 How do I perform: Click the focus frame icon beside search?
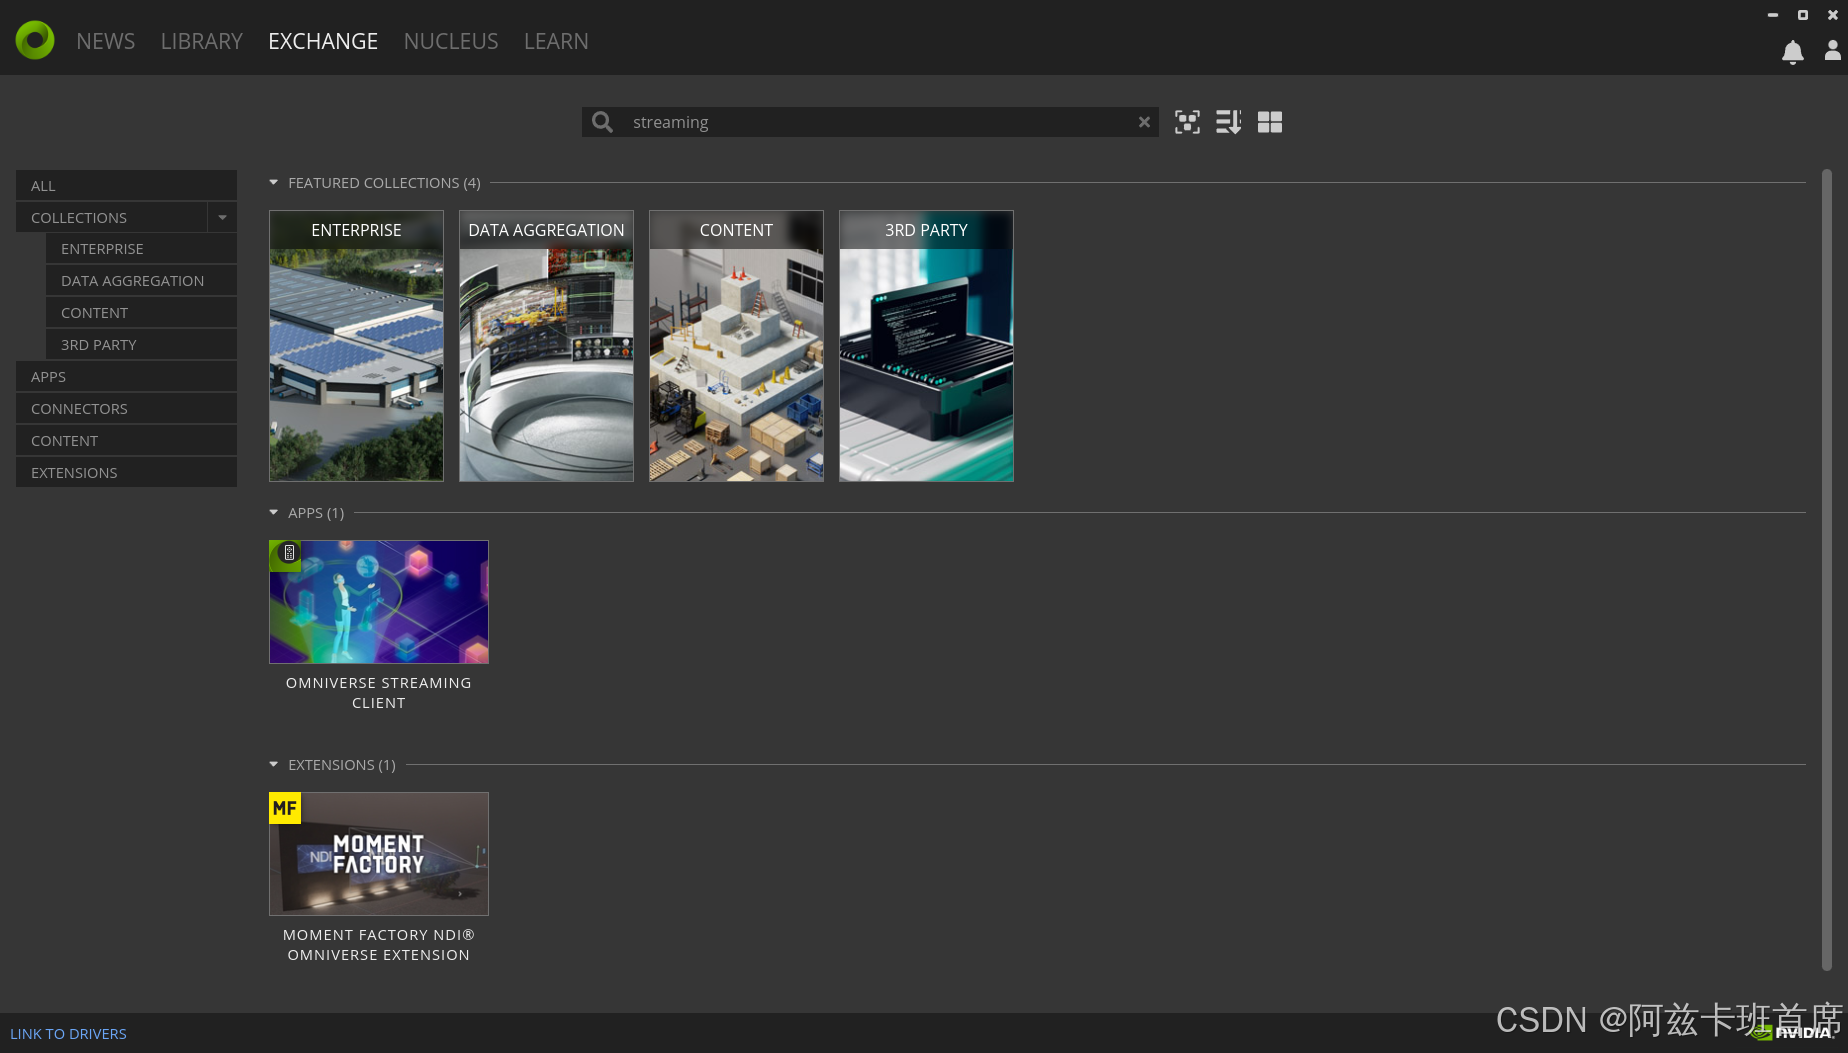[x=1187, y=122]
